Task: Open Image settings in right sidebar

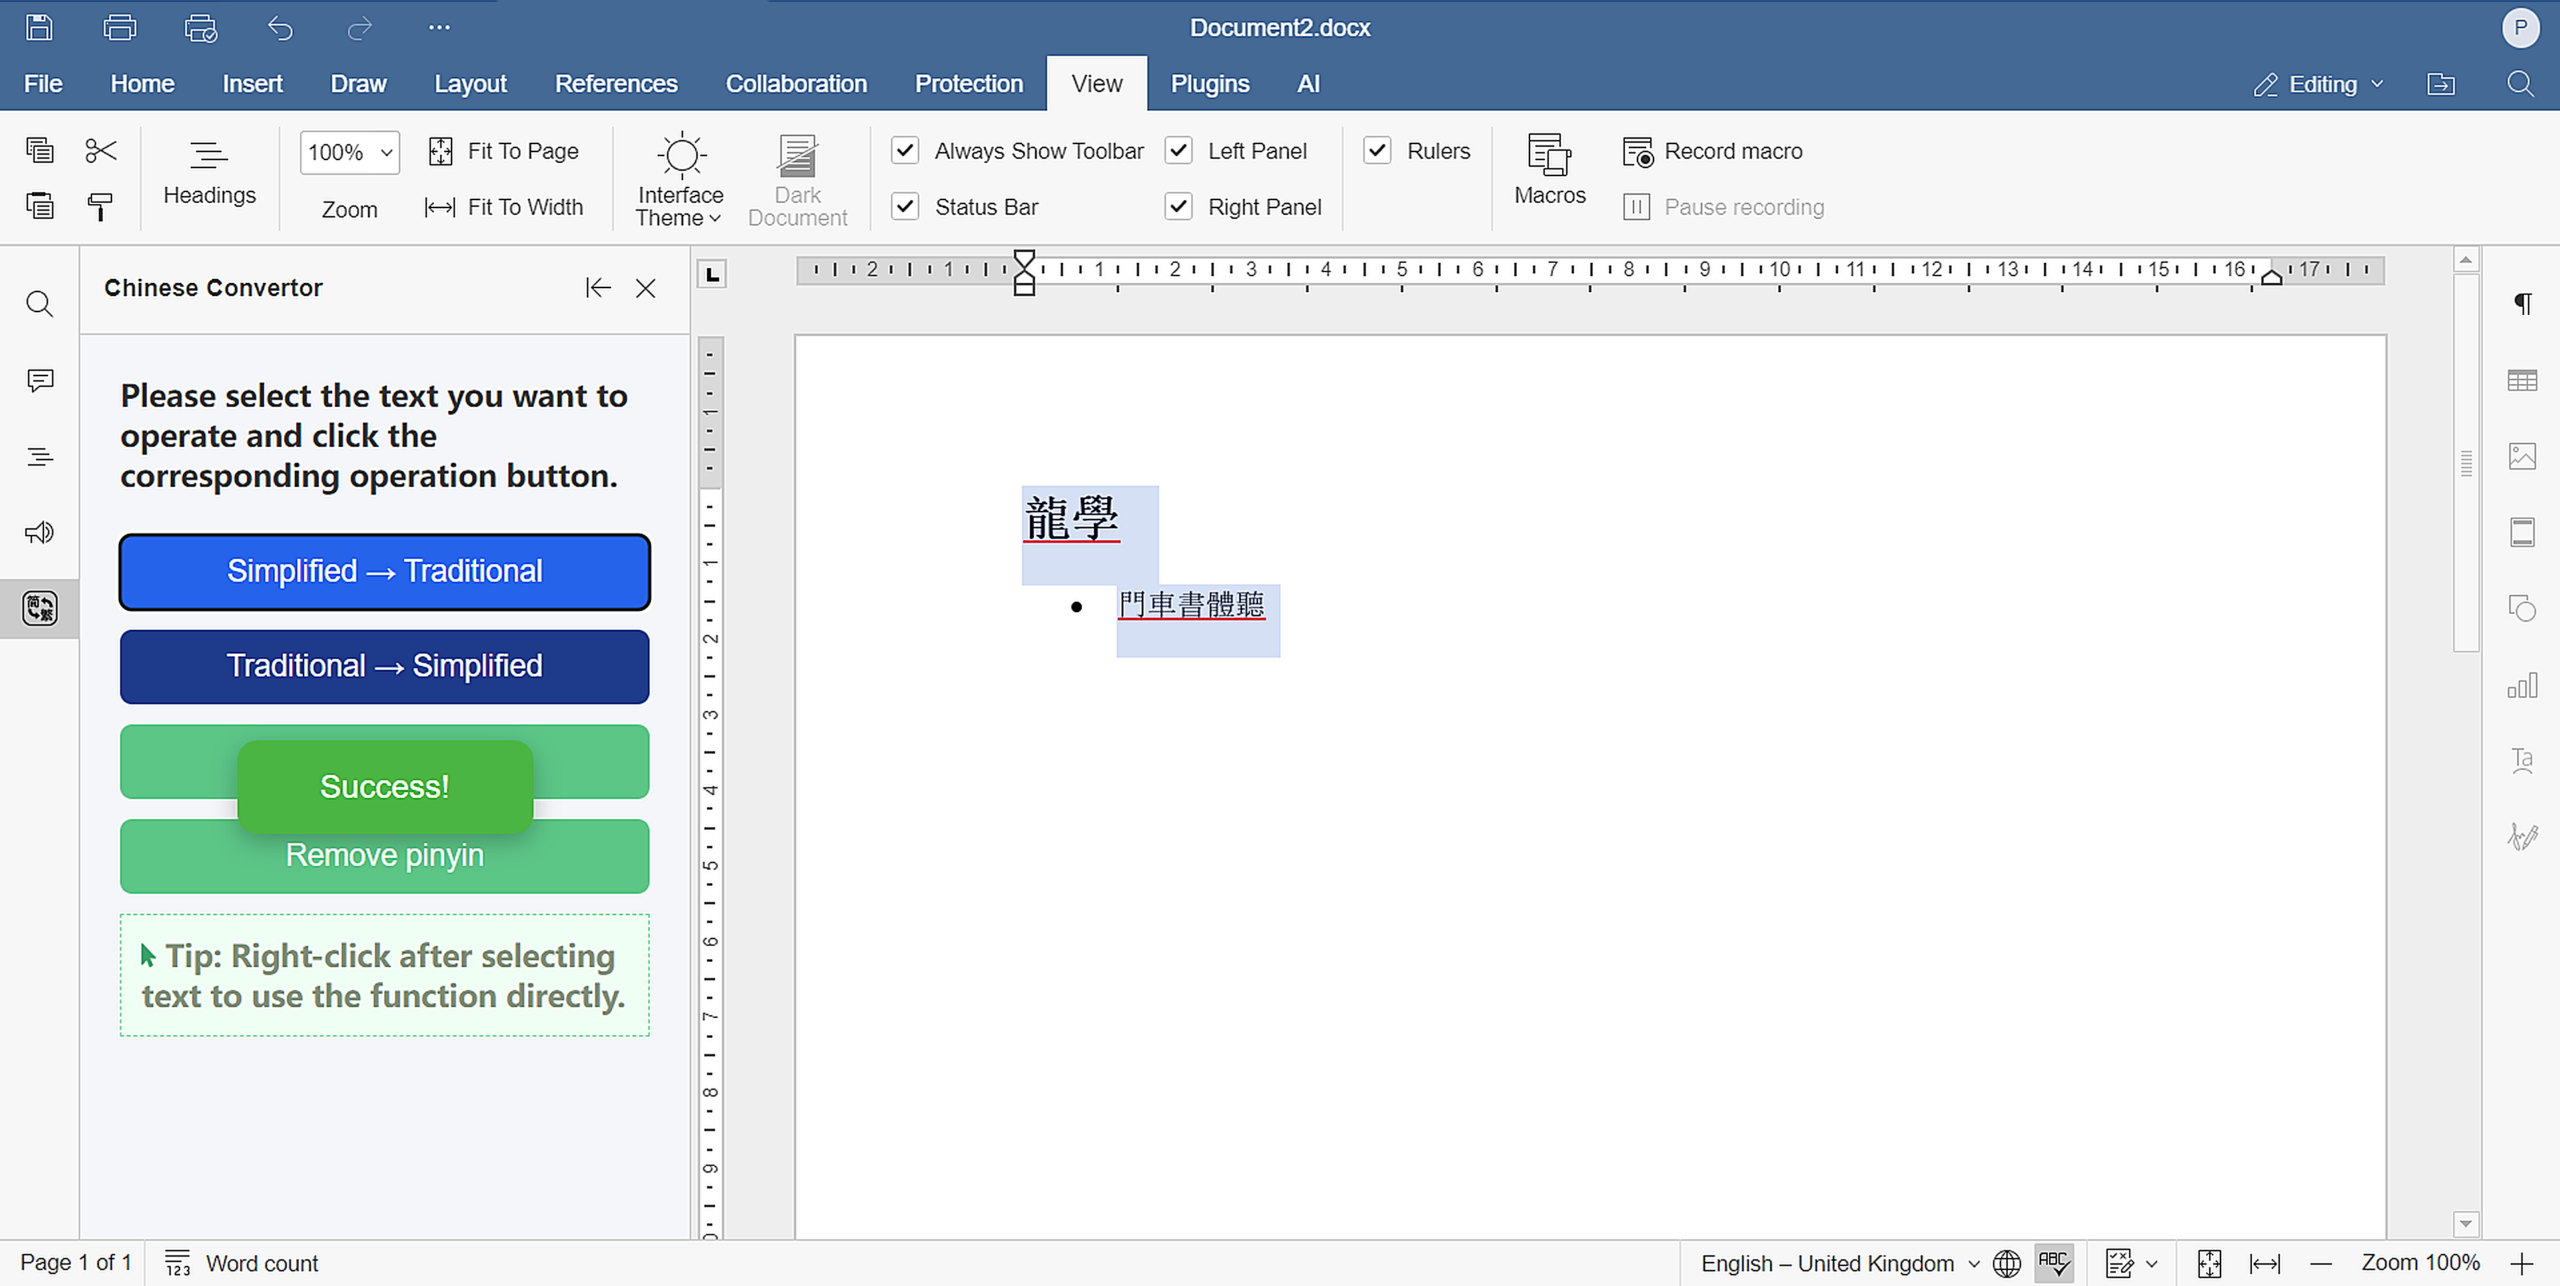Action: coord(2523,456)
